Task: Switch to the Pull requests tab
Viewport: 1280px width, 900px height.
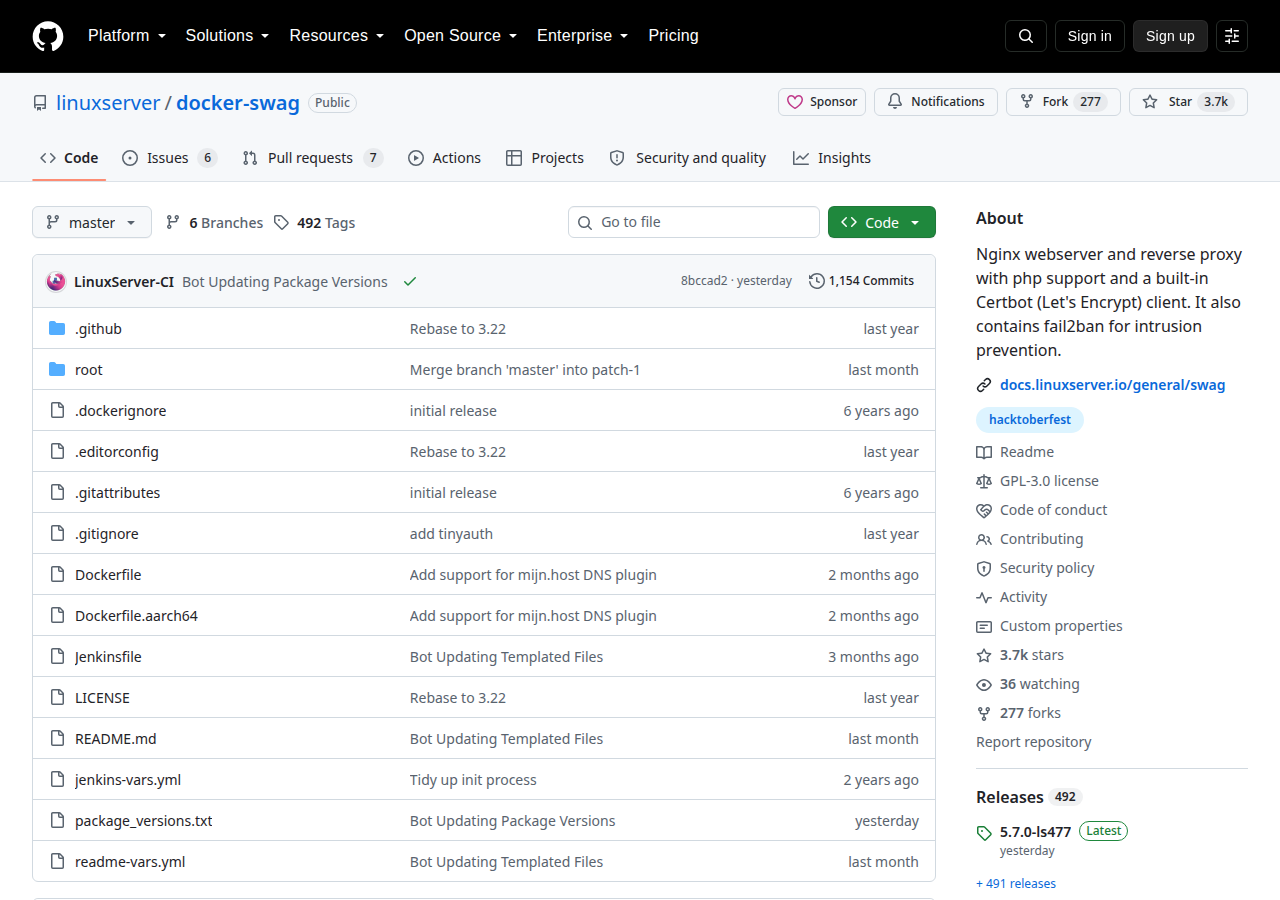Action: coord(312,158)
